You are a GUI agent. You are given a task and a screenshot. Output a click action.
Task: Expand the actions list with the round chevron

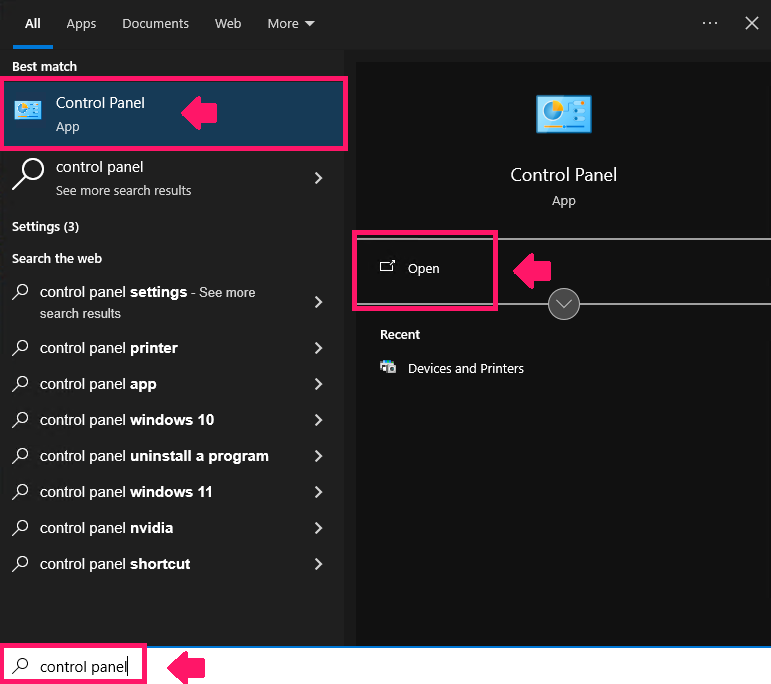pos(563,304)
